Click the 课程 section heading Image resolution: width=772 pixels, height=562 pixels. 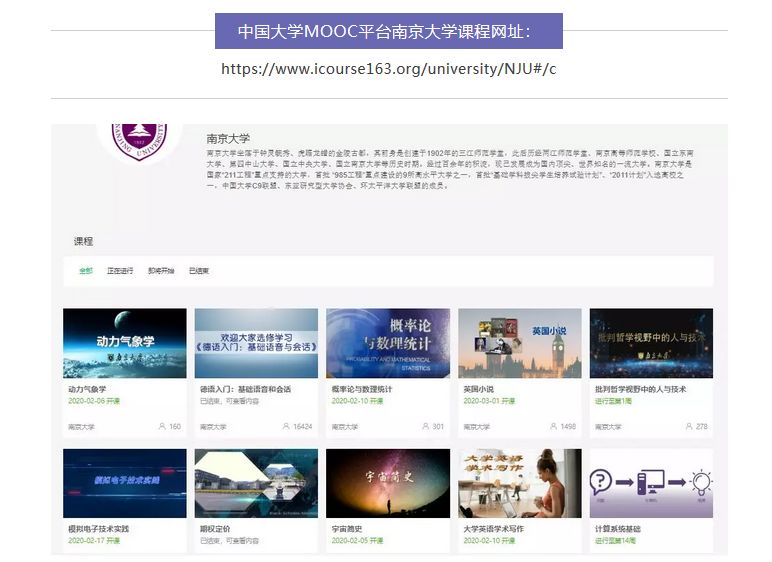coord(83,241)
